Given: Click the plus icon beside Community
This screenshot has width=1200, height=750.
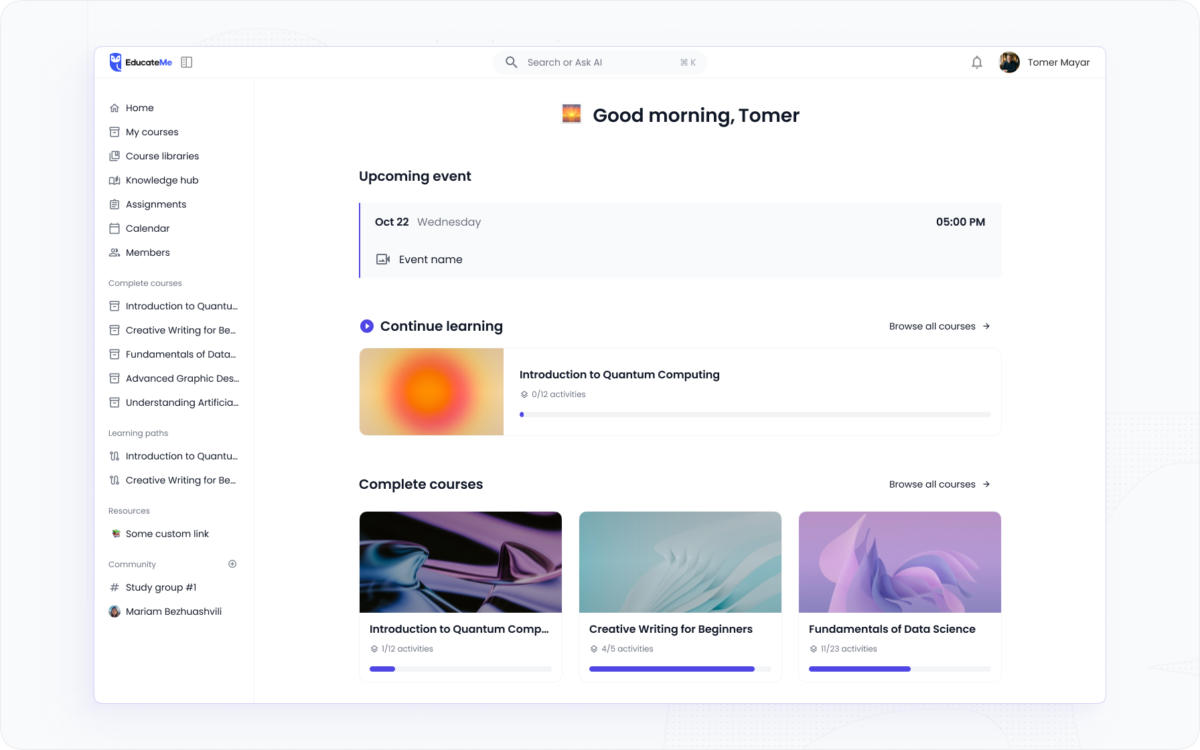Looking at the screenshot, I should click(x=233, y=564).
